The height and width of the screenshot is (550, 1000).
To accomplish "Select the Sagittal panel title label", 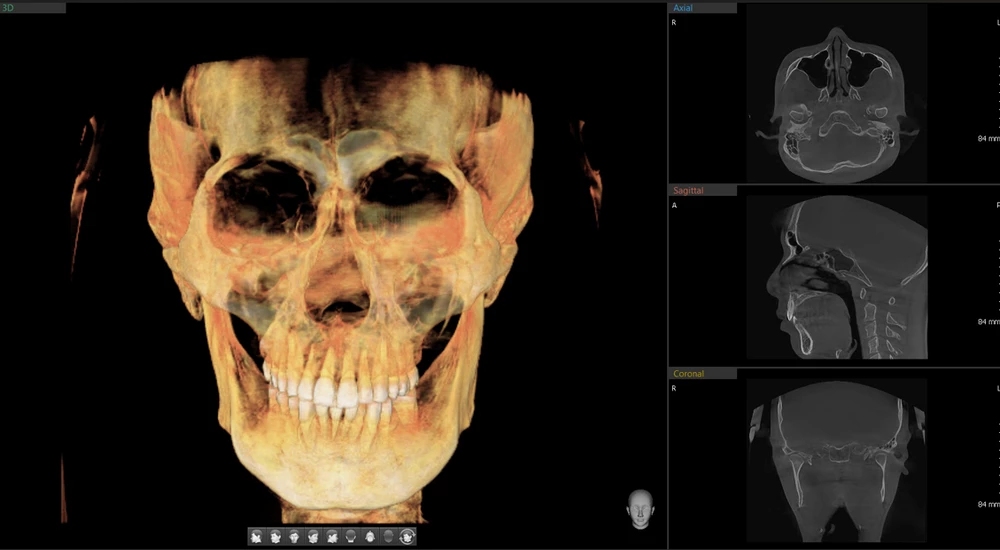I will pyautogui.click(x=688, y=190).
